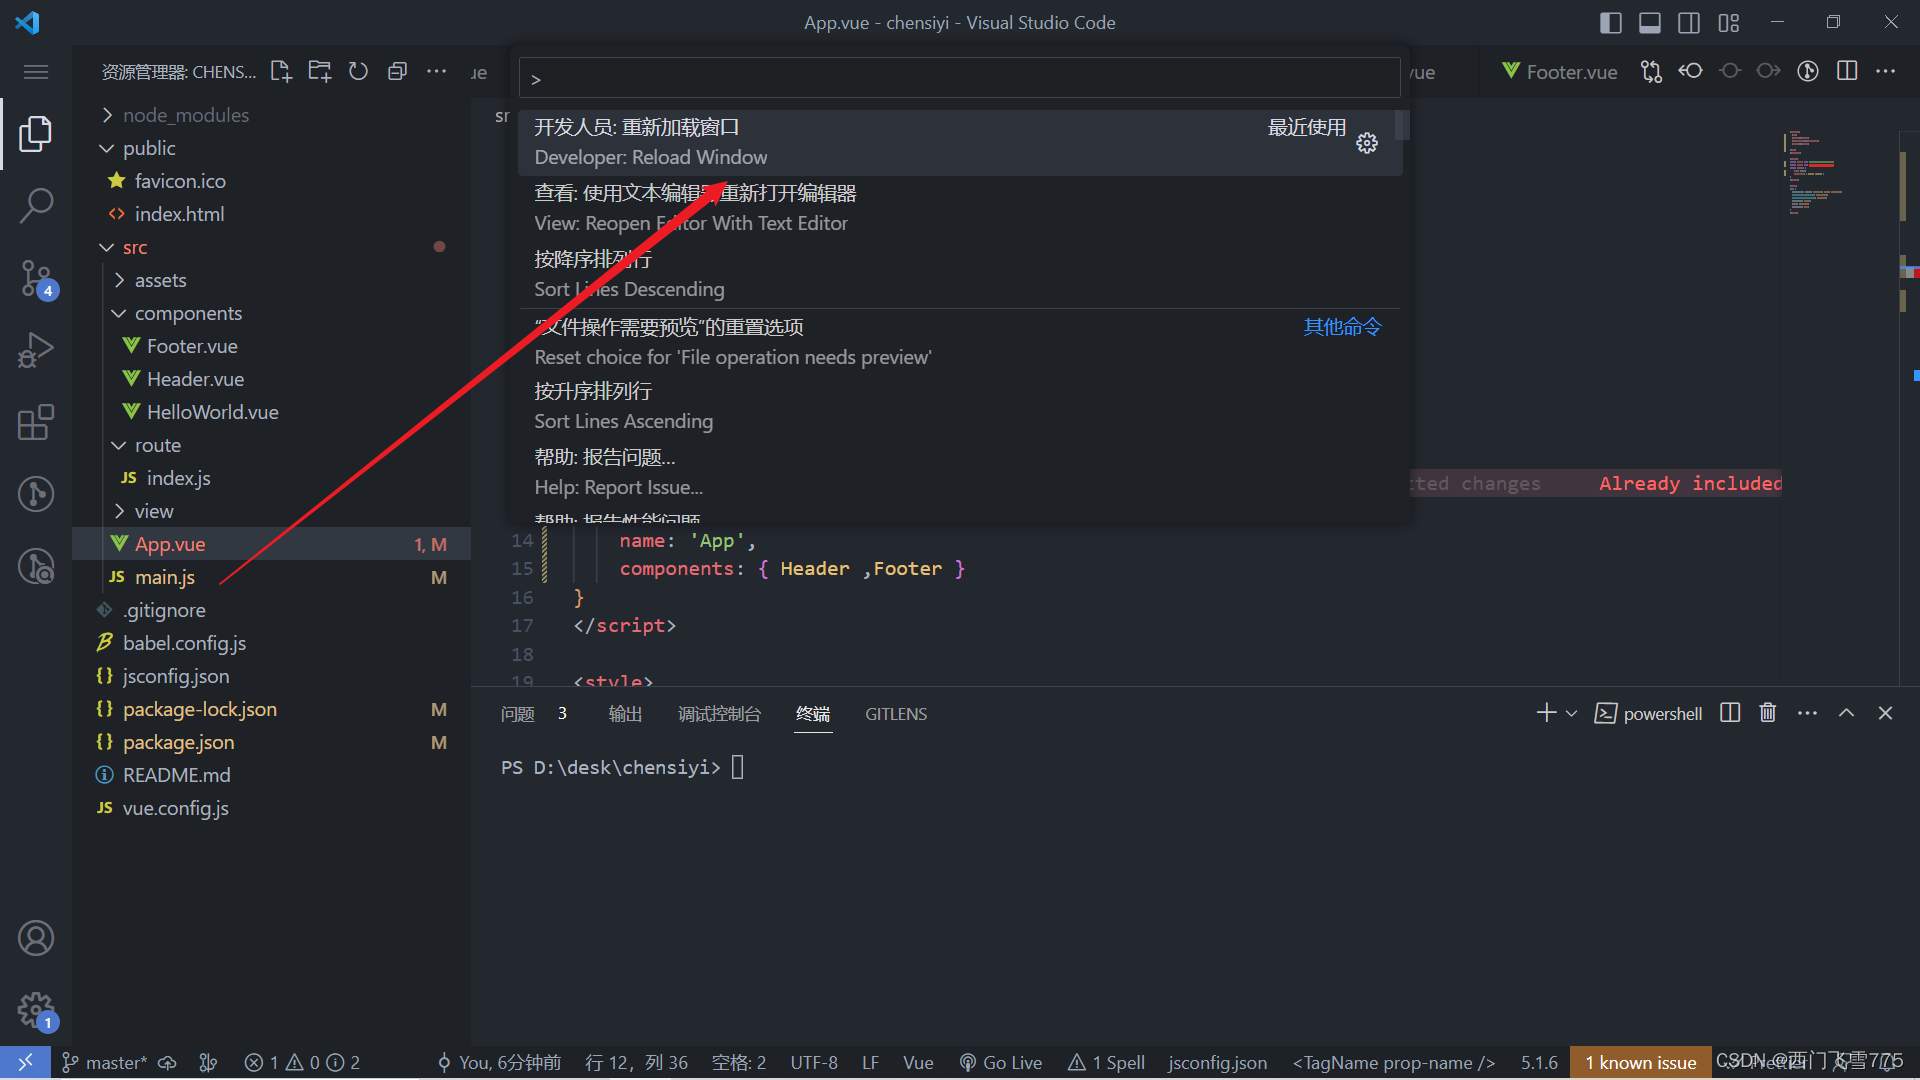The image size is (1920, 1080).
Task: Toggle the primary sidebar visibility
Action: click(1611, 21)
